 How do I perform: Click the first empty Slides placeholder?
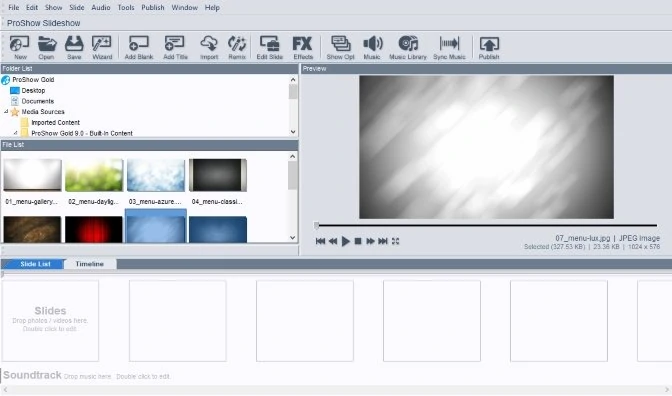(x=50, y=321)
